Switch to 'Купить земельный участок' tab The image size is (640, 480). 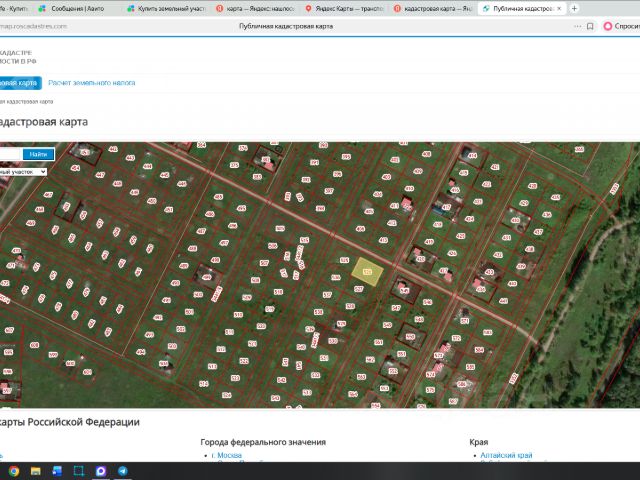tap(167, 8)
